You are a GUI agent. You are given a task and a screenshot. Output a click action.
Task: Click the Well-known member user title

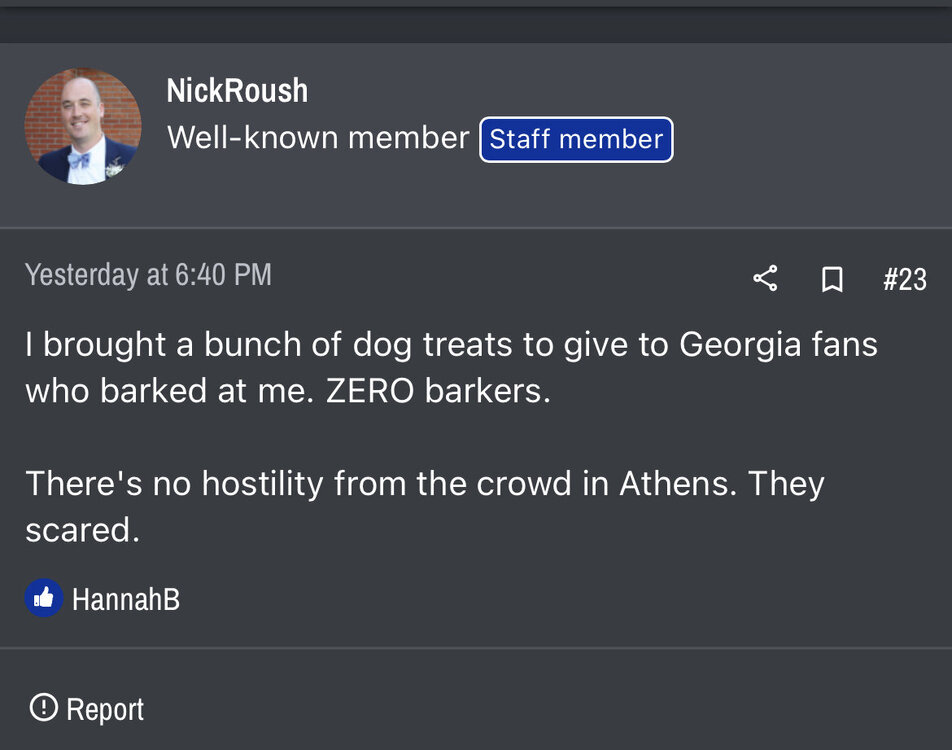point(318,138)
